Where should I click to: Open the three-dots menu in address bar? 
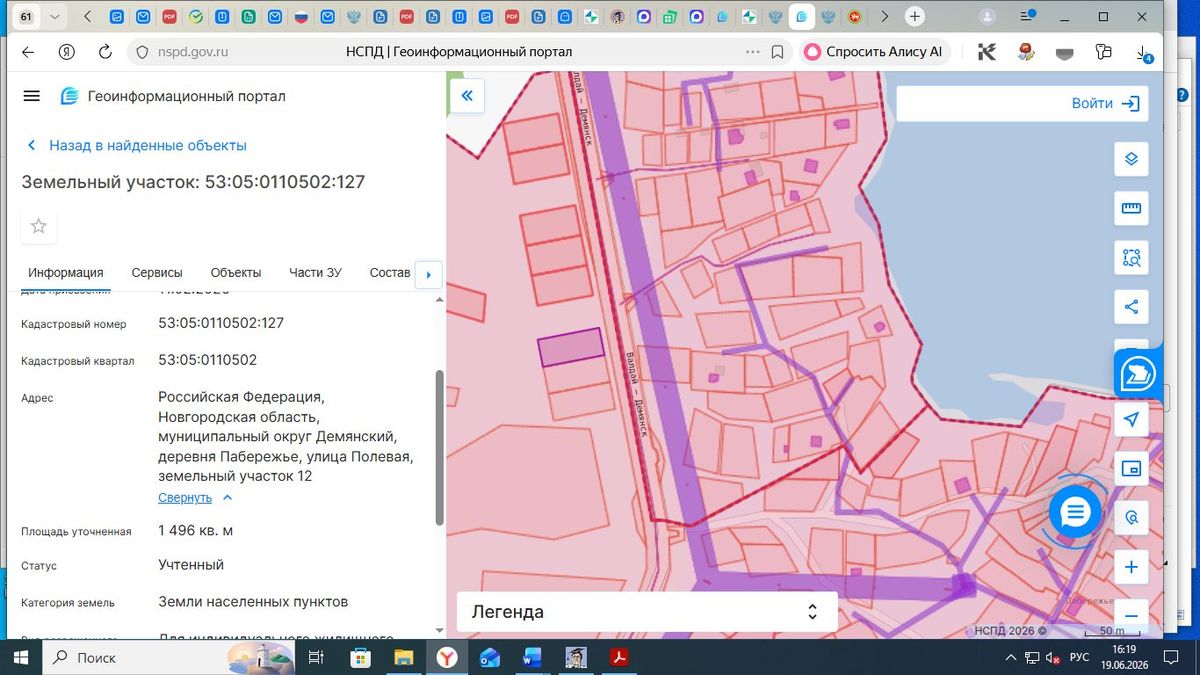tap(751, 52)
